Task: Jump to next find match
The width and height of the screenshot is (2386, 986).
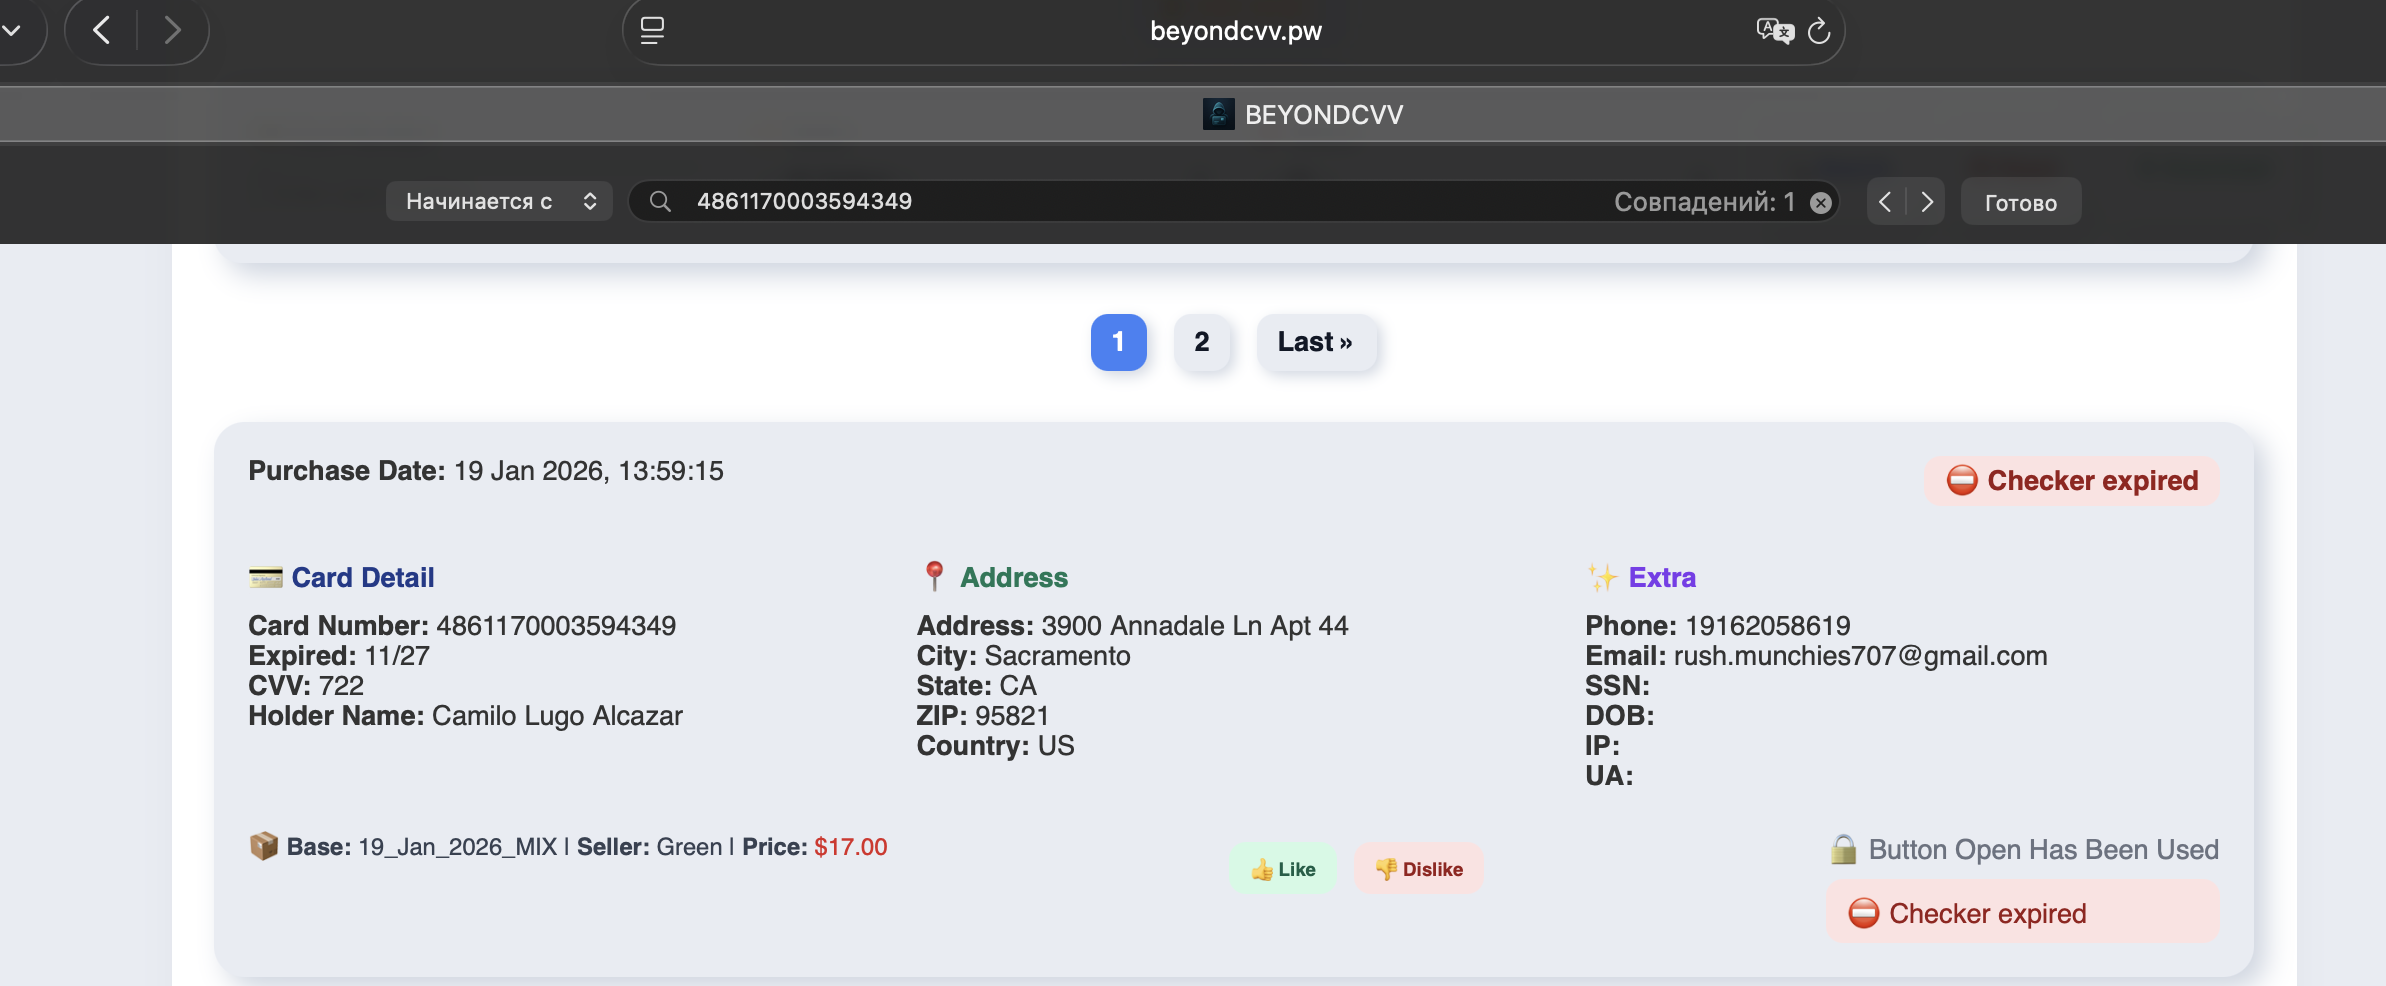Action: [x=1927, y=202]
